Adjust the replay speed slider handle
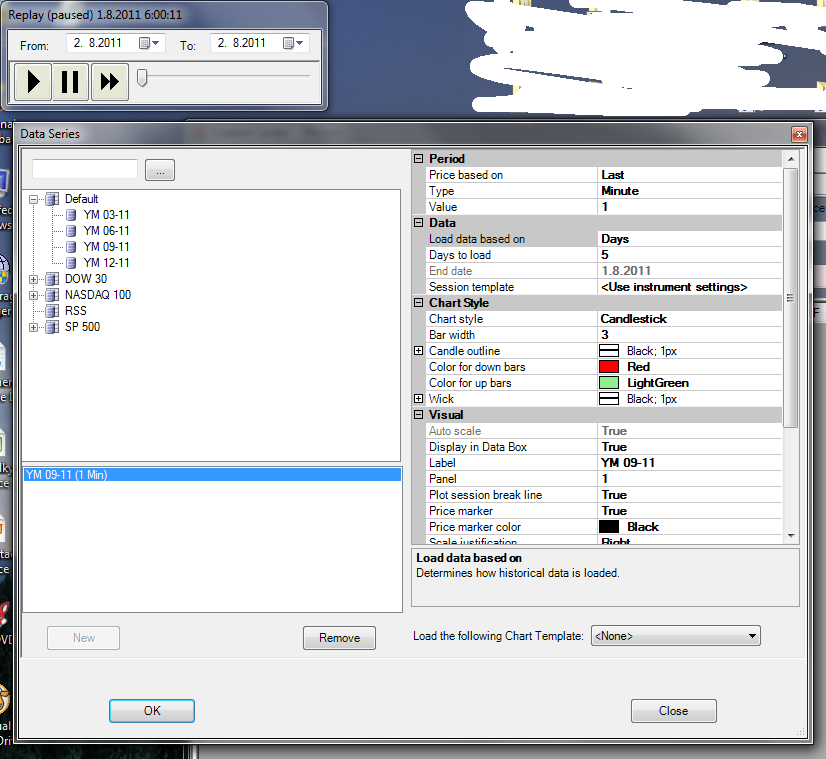 pyautogui.click(x=142, y=78)
